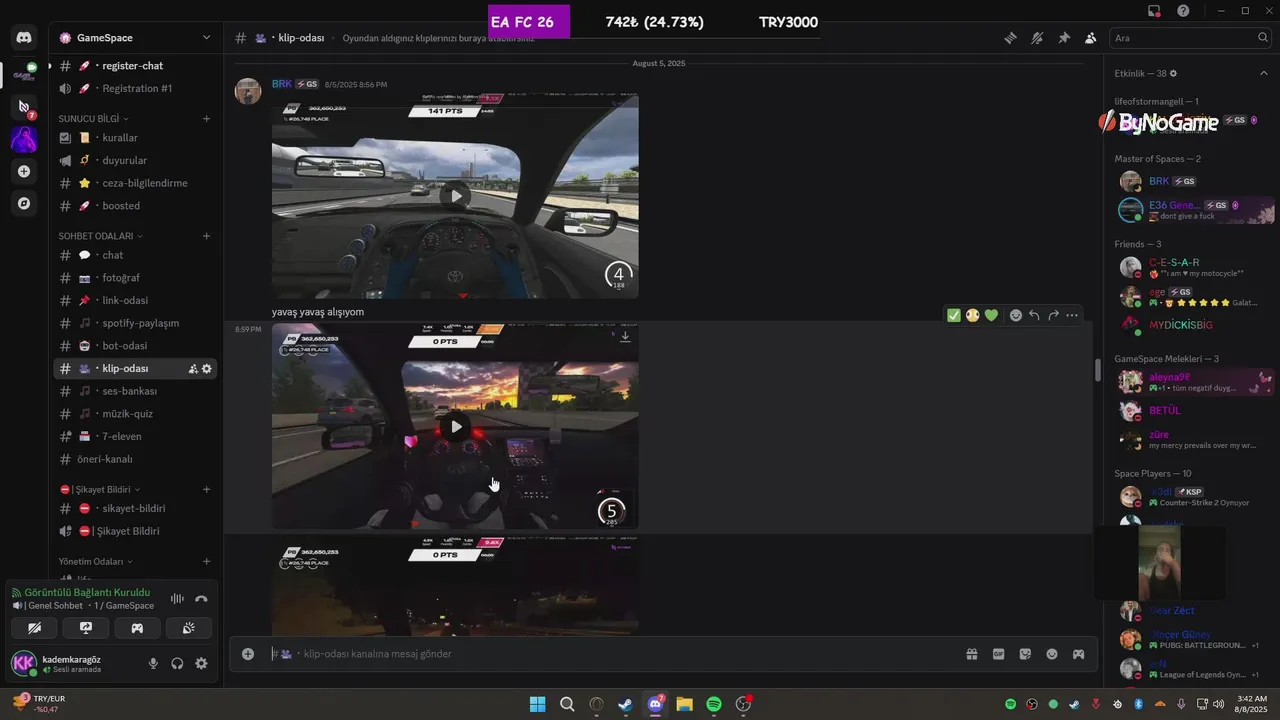
Task: Expand GameSpace server dropdown menu
Action: tap(206, 38)
